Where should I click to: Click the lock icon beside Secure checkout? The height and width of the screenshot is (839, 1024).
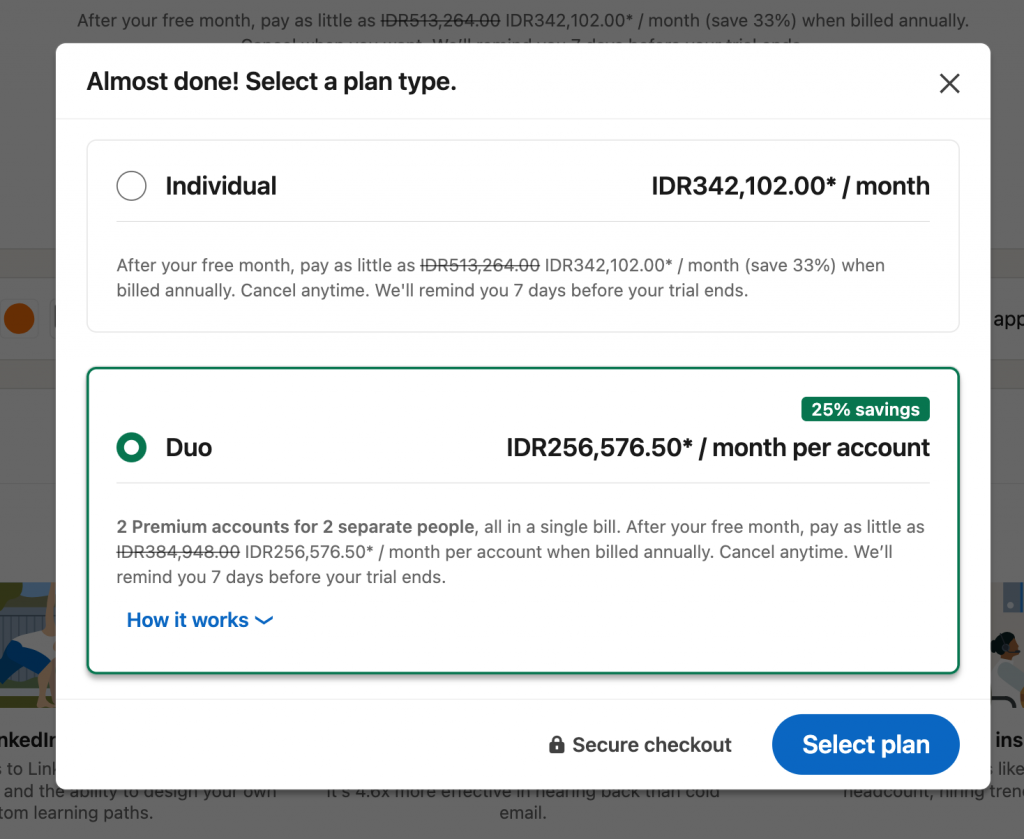click(557, 745)
